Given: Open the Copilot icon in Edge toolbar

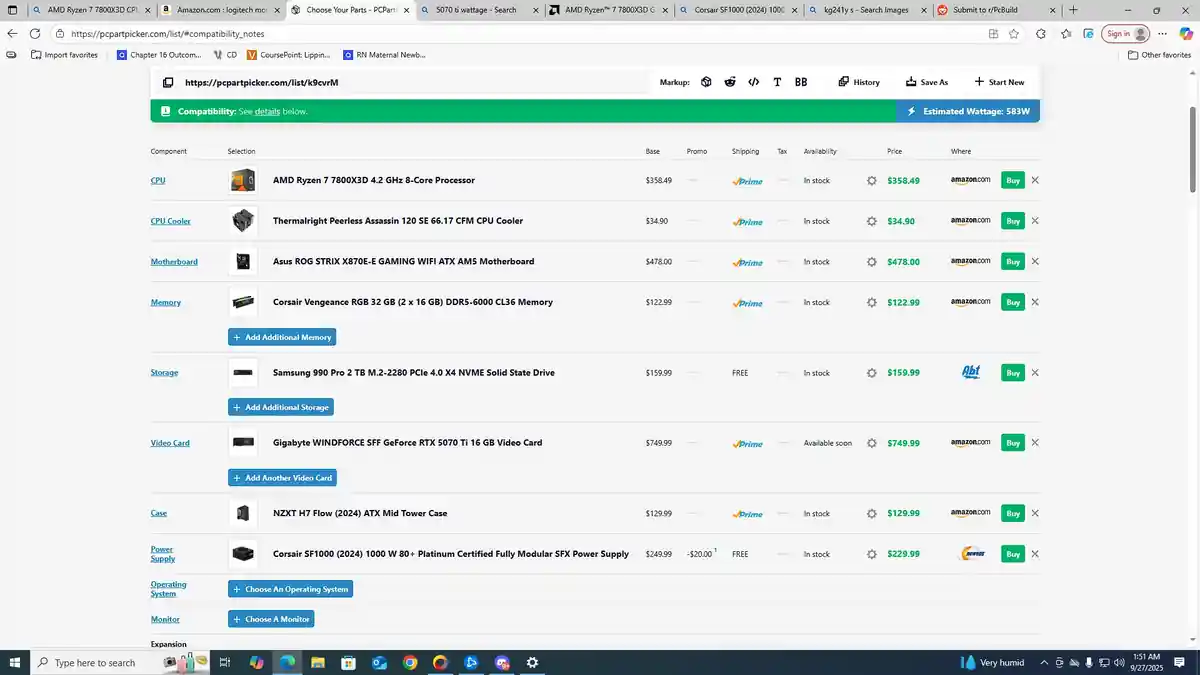Looking at the screenshot, I should tap(1186, 33).
